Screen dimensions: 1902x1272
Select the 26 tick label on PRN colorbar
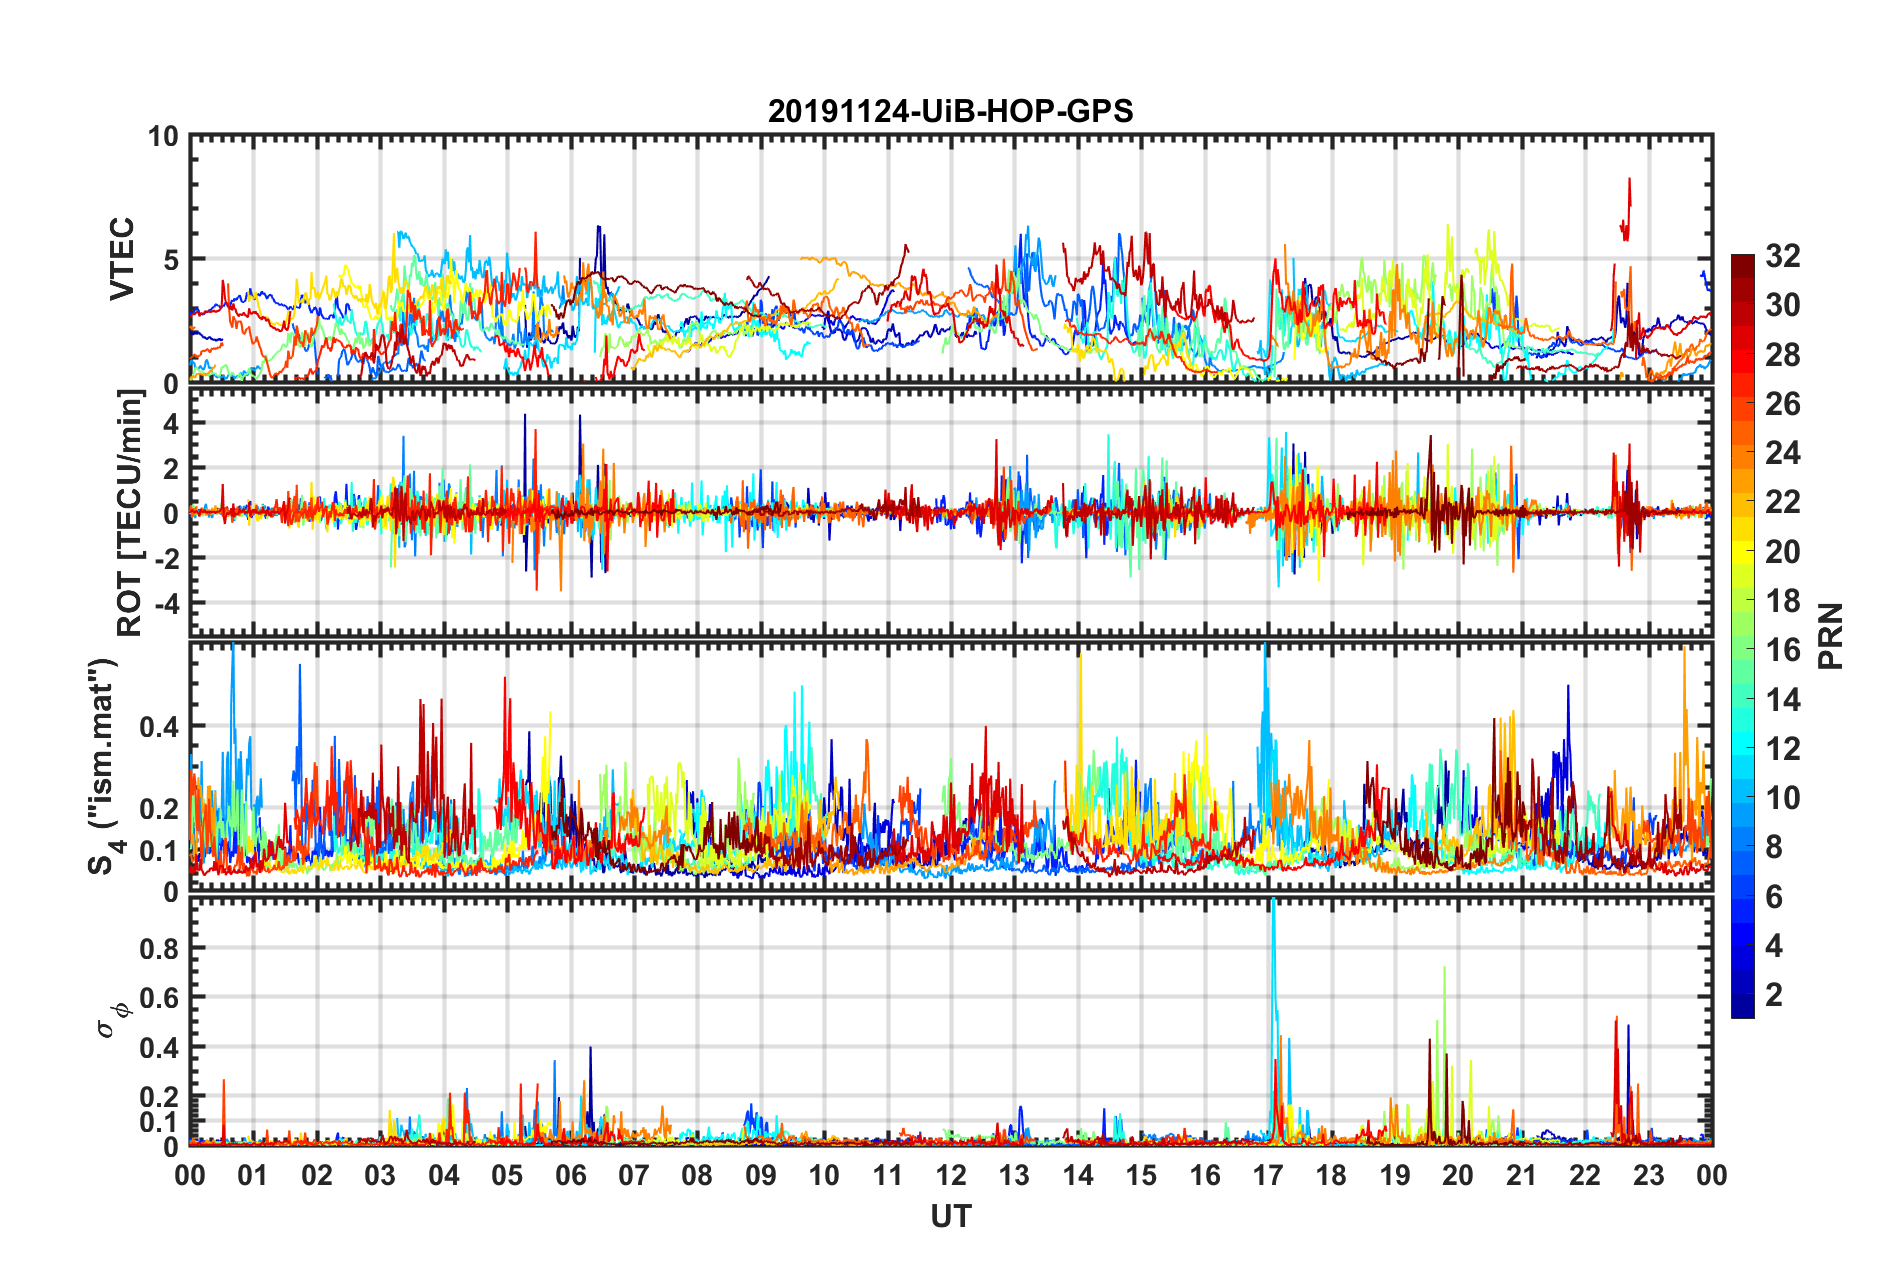1782,404
